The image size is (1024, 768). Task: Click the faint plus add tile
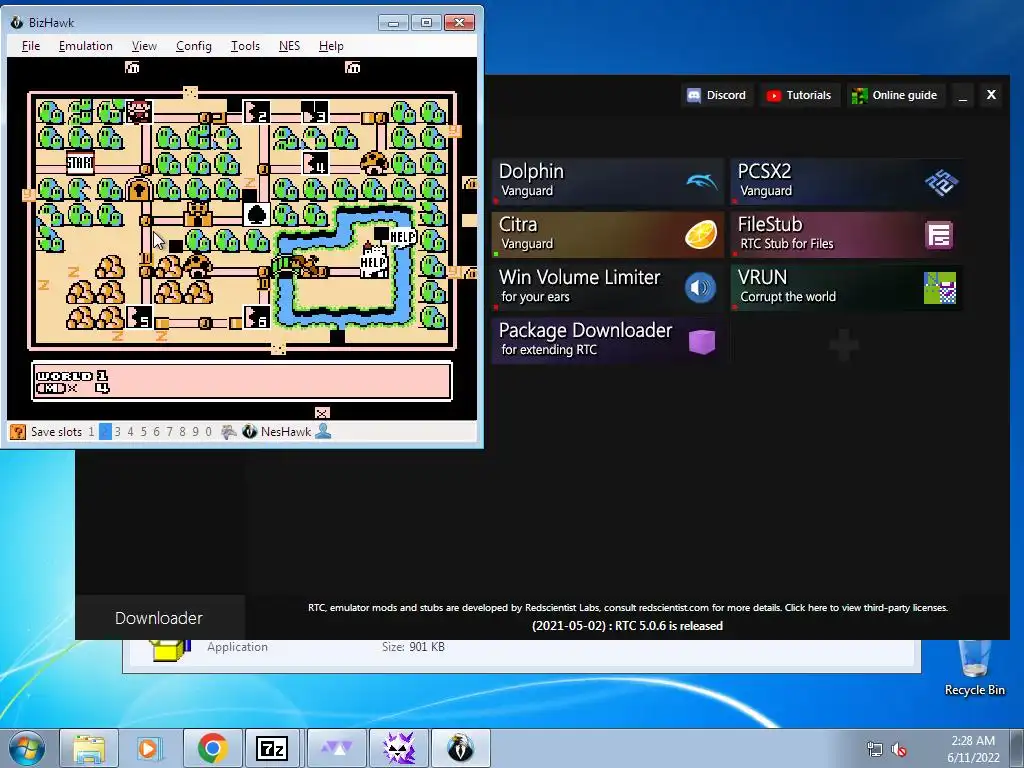(x=844, y=344)
